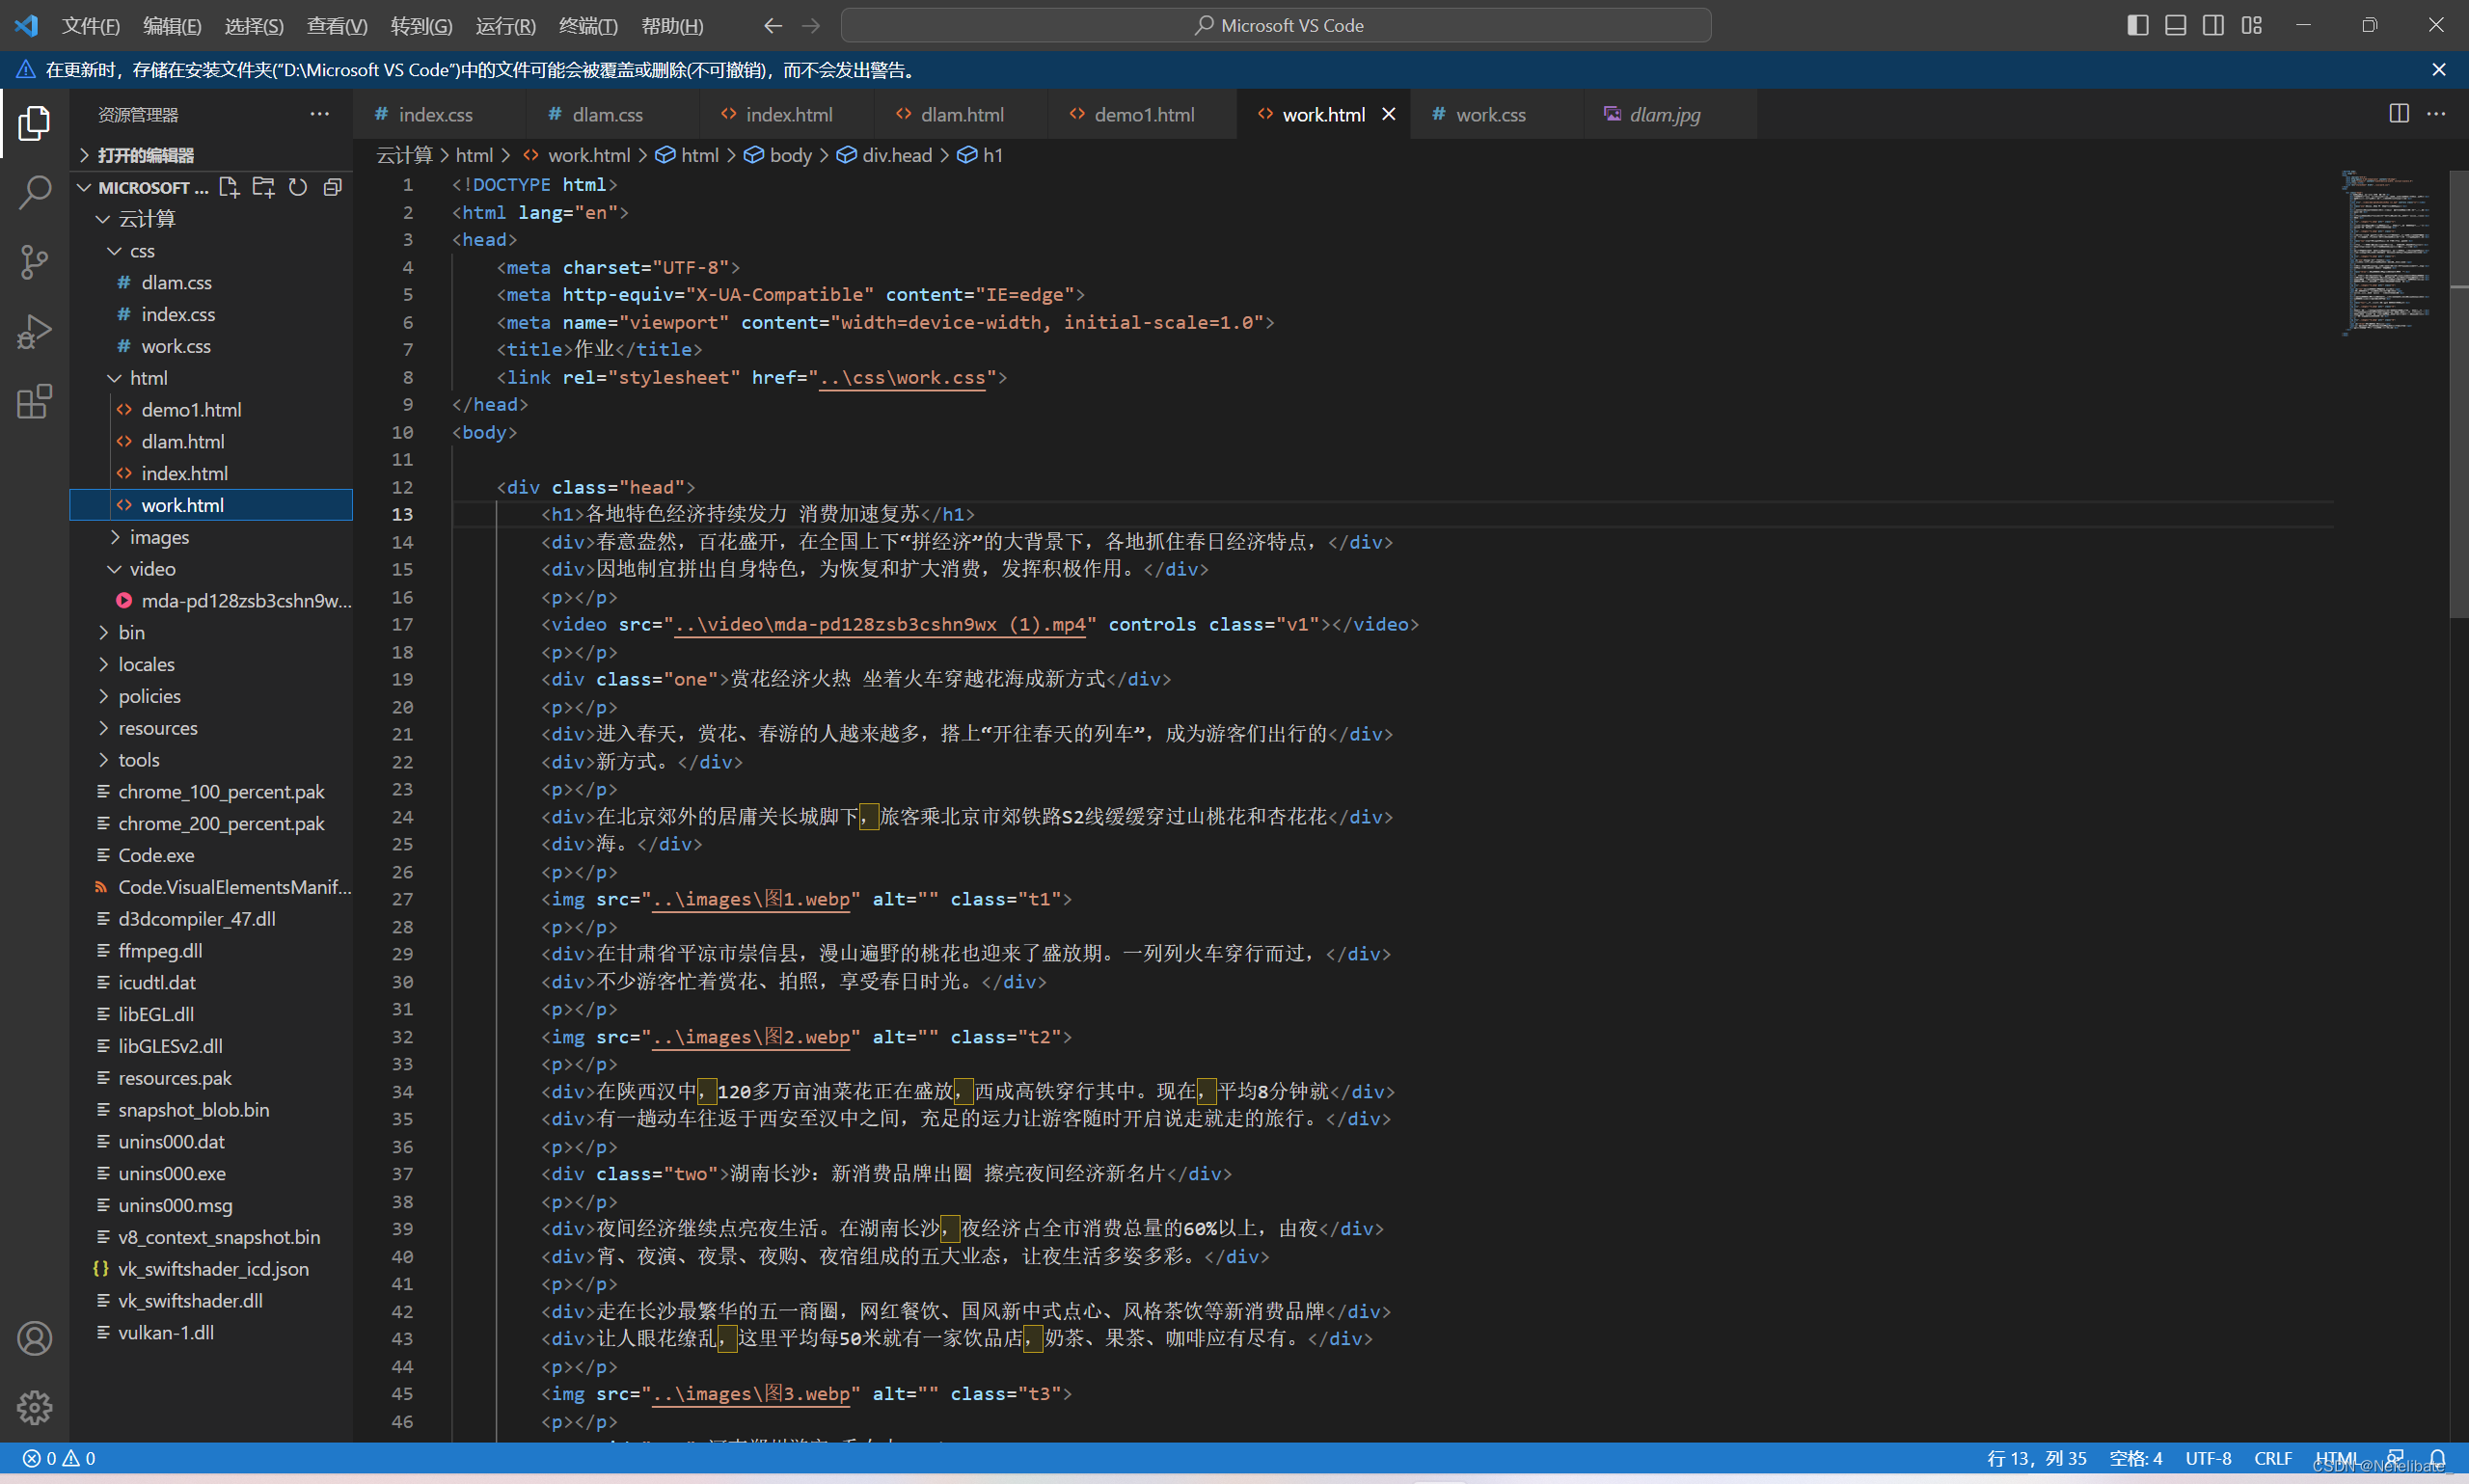Change line ending CRLF in status bar

point(2272,1458)
